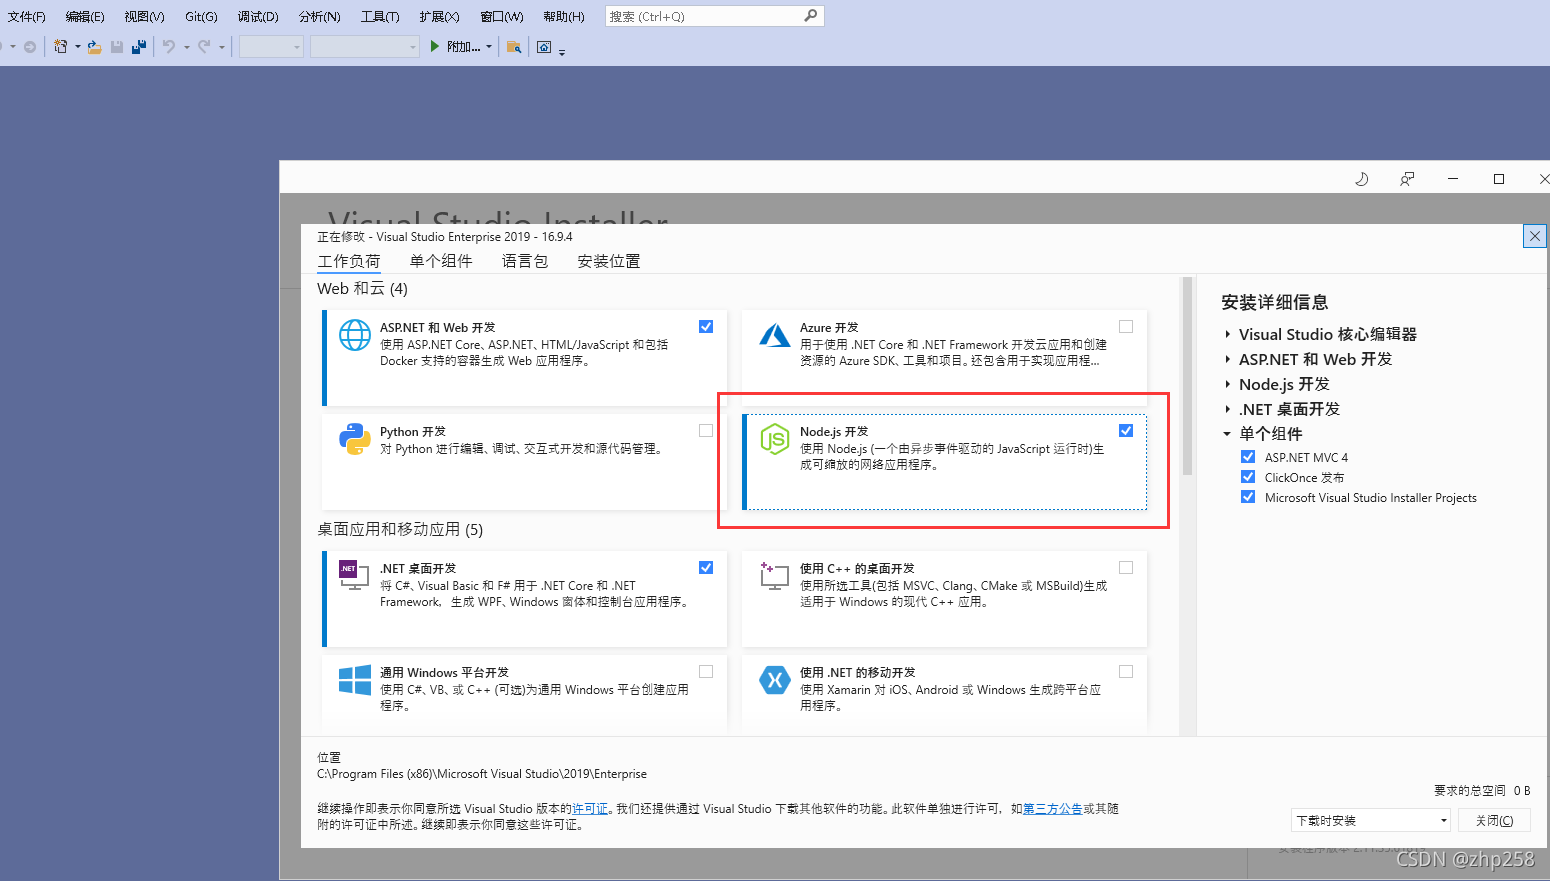Expand ASP.NET 和 Web 开发 details

tap(1227, 359)
